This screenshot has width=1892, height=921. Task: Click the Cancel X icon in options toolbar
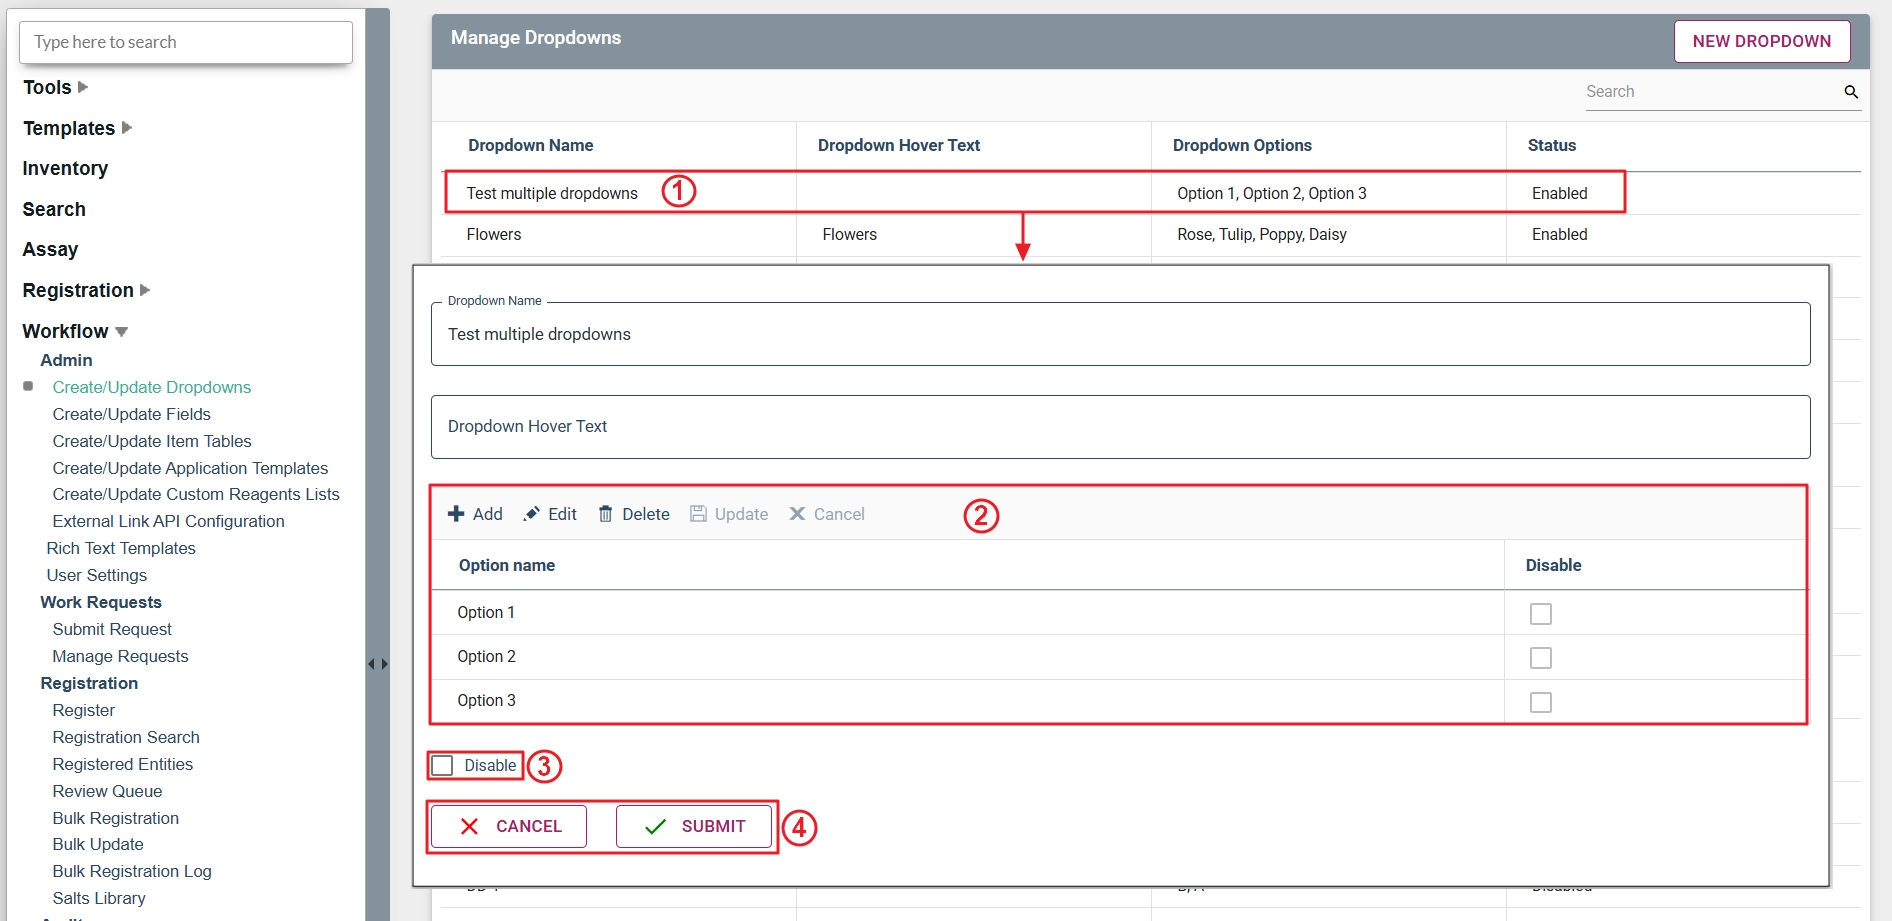pos(797,514)
